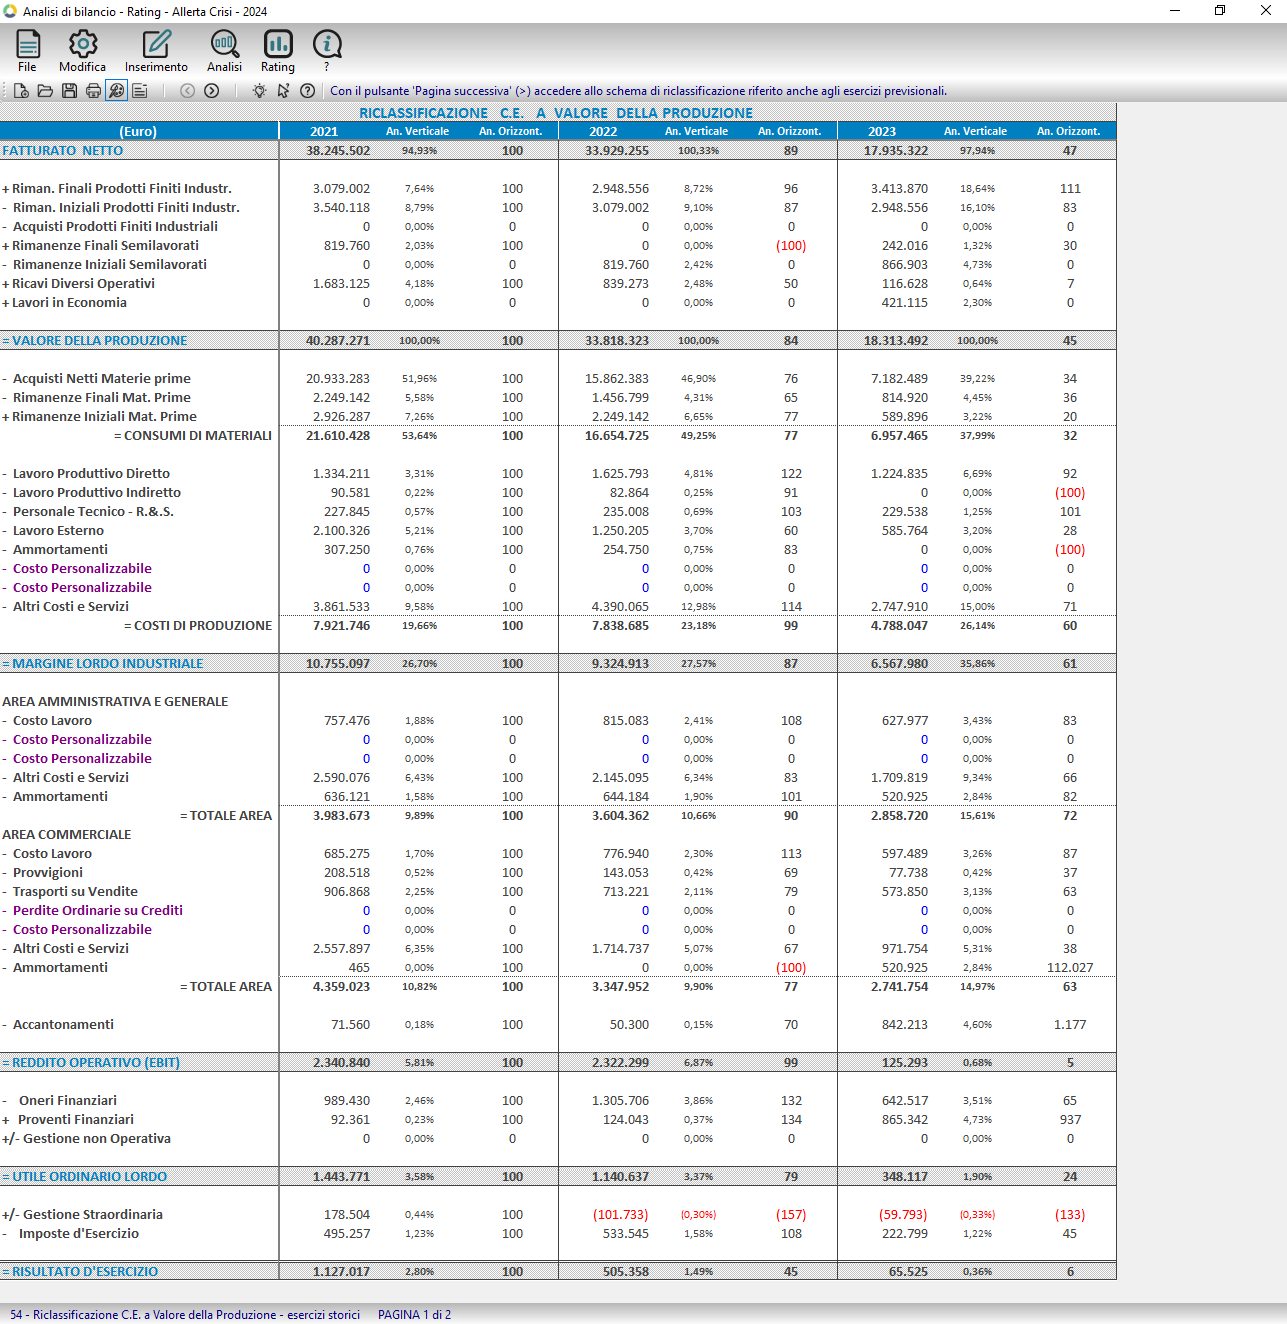Maximize the Analisi di bilancio window
The height and width of the screenshot is (1324, 1287).
point(1220,10)
